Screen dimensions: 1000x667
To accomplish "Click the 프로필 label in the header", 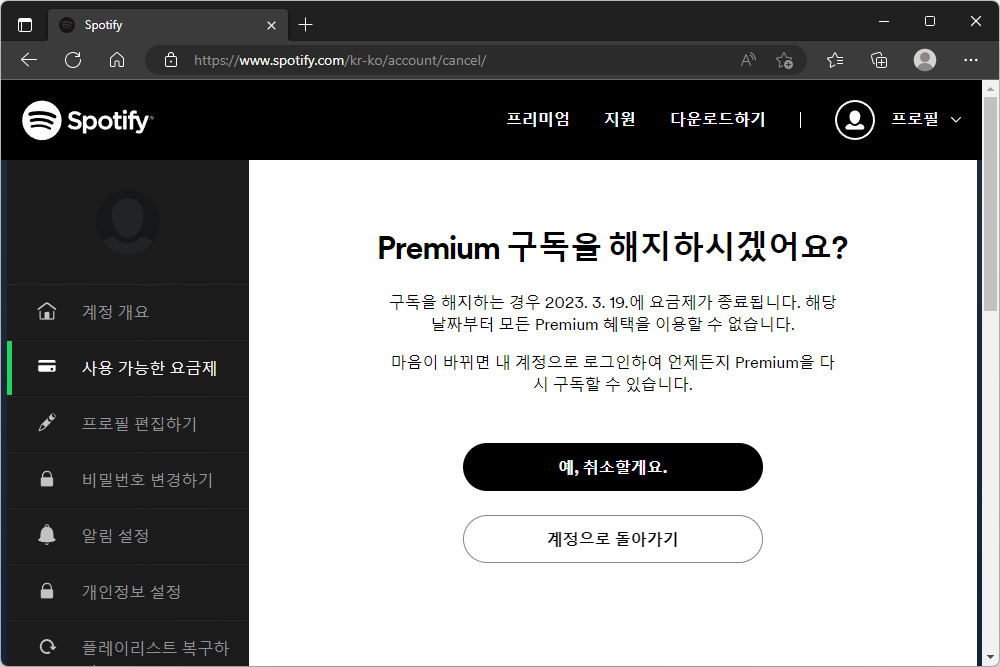I will [915, 119].
